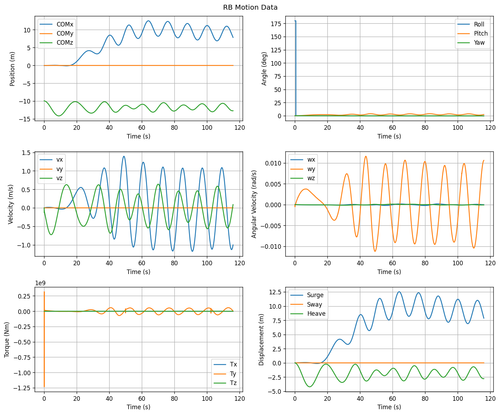500x415 pixels.
Task: Choose the wz legend entry
Action: pyautogui.click(x=302, y=178)
